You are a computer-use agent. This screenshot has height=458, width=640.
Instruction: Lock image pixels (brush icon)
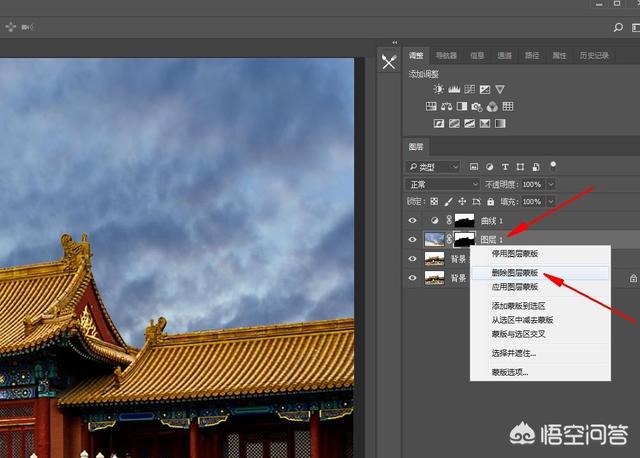coord(448,202)
